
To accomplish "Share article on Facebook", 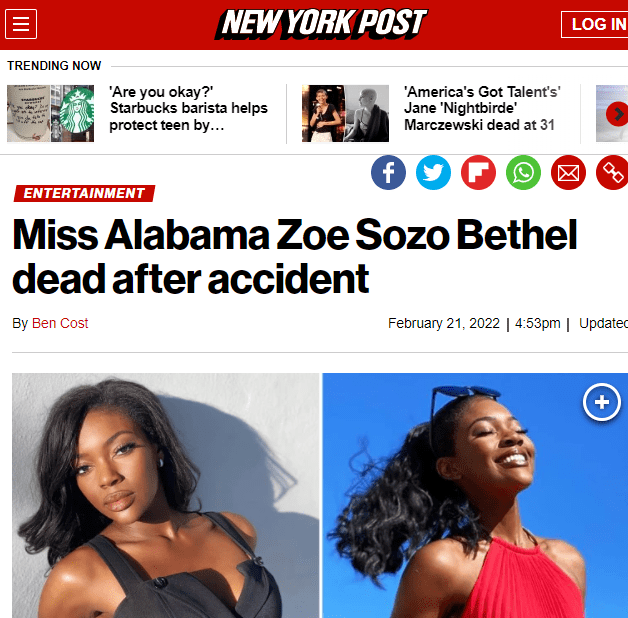I will (x=388, y=172).
